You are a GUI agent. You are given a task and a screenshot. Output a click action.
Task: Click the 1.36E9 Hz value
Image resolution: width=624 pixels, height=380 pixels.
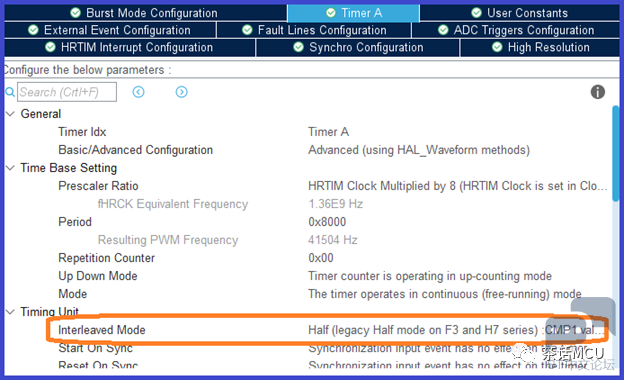335,204
